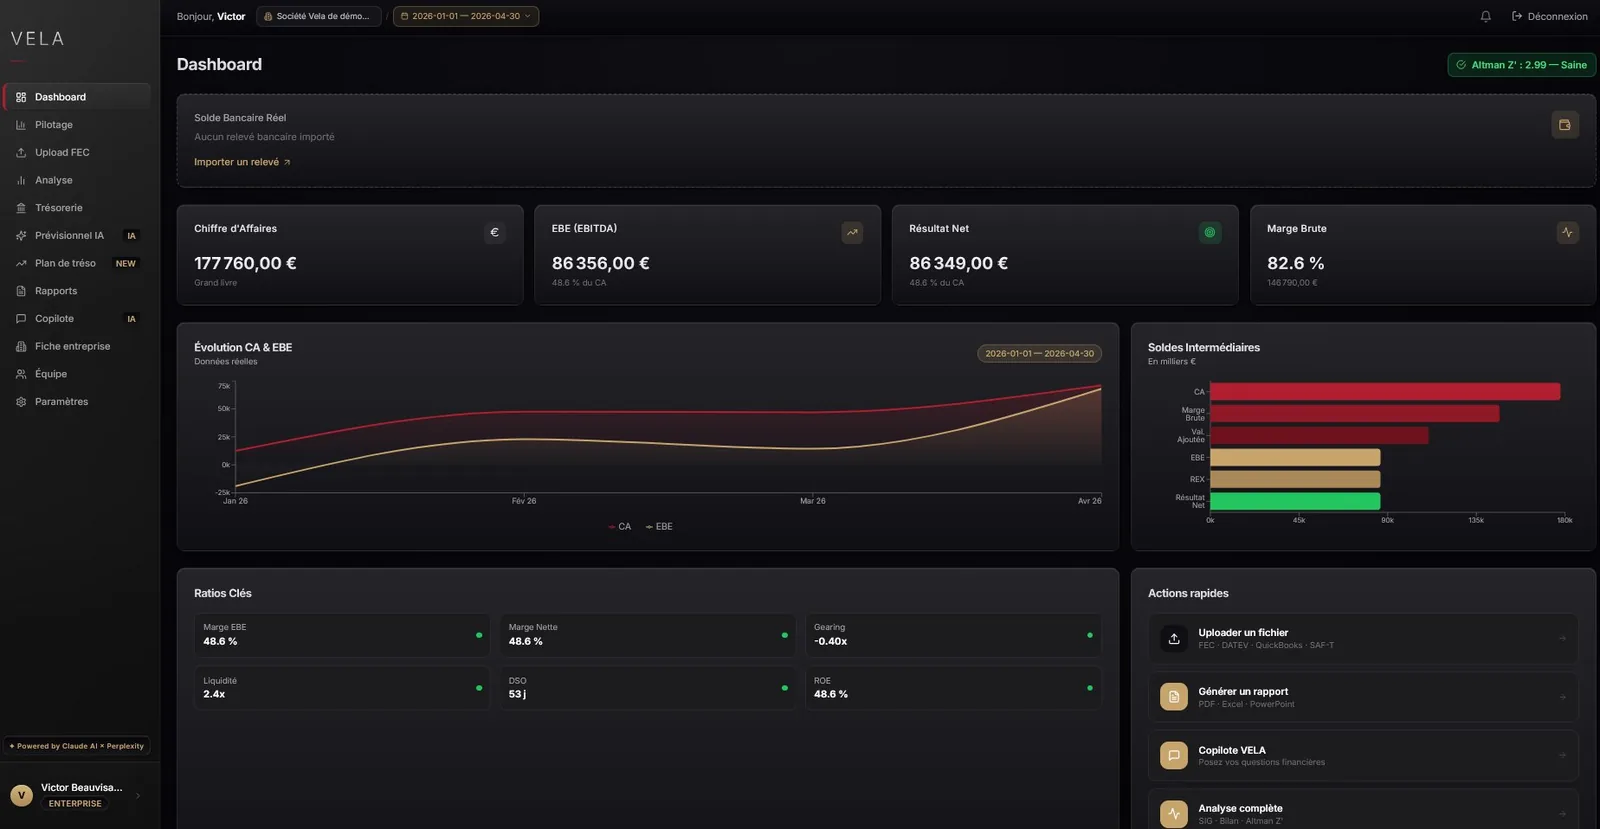Click the green Résultat Net bar
The height and width of the screenshot is (829, 1600).
[x=1295, y=501]
